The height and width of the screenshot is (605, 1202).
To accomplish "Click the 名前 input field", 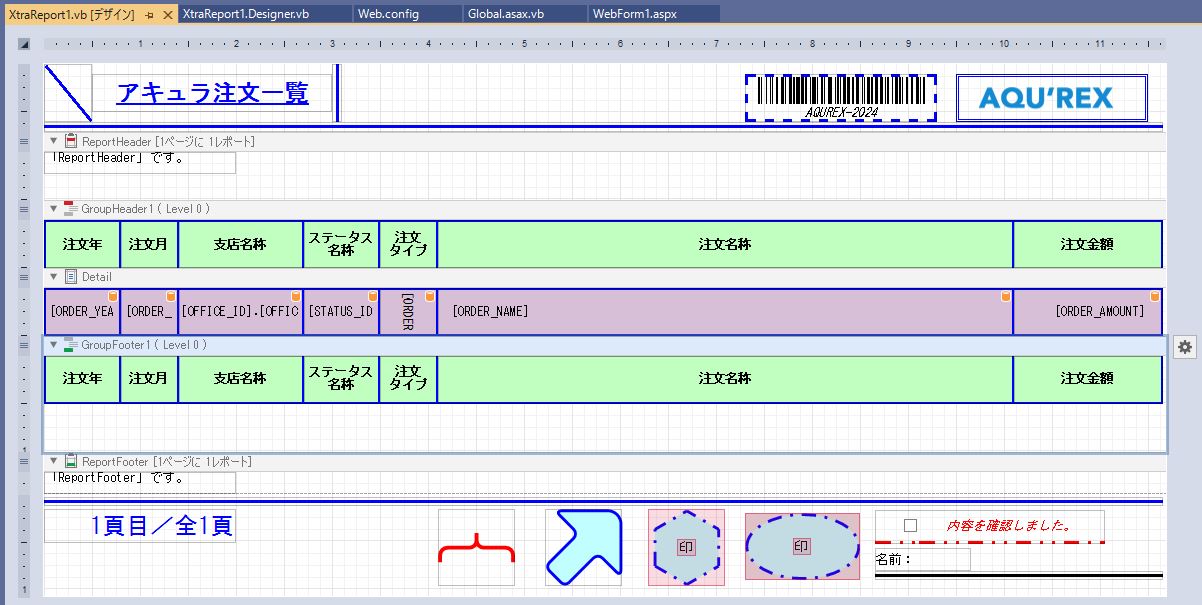I will tap(939, 560).
